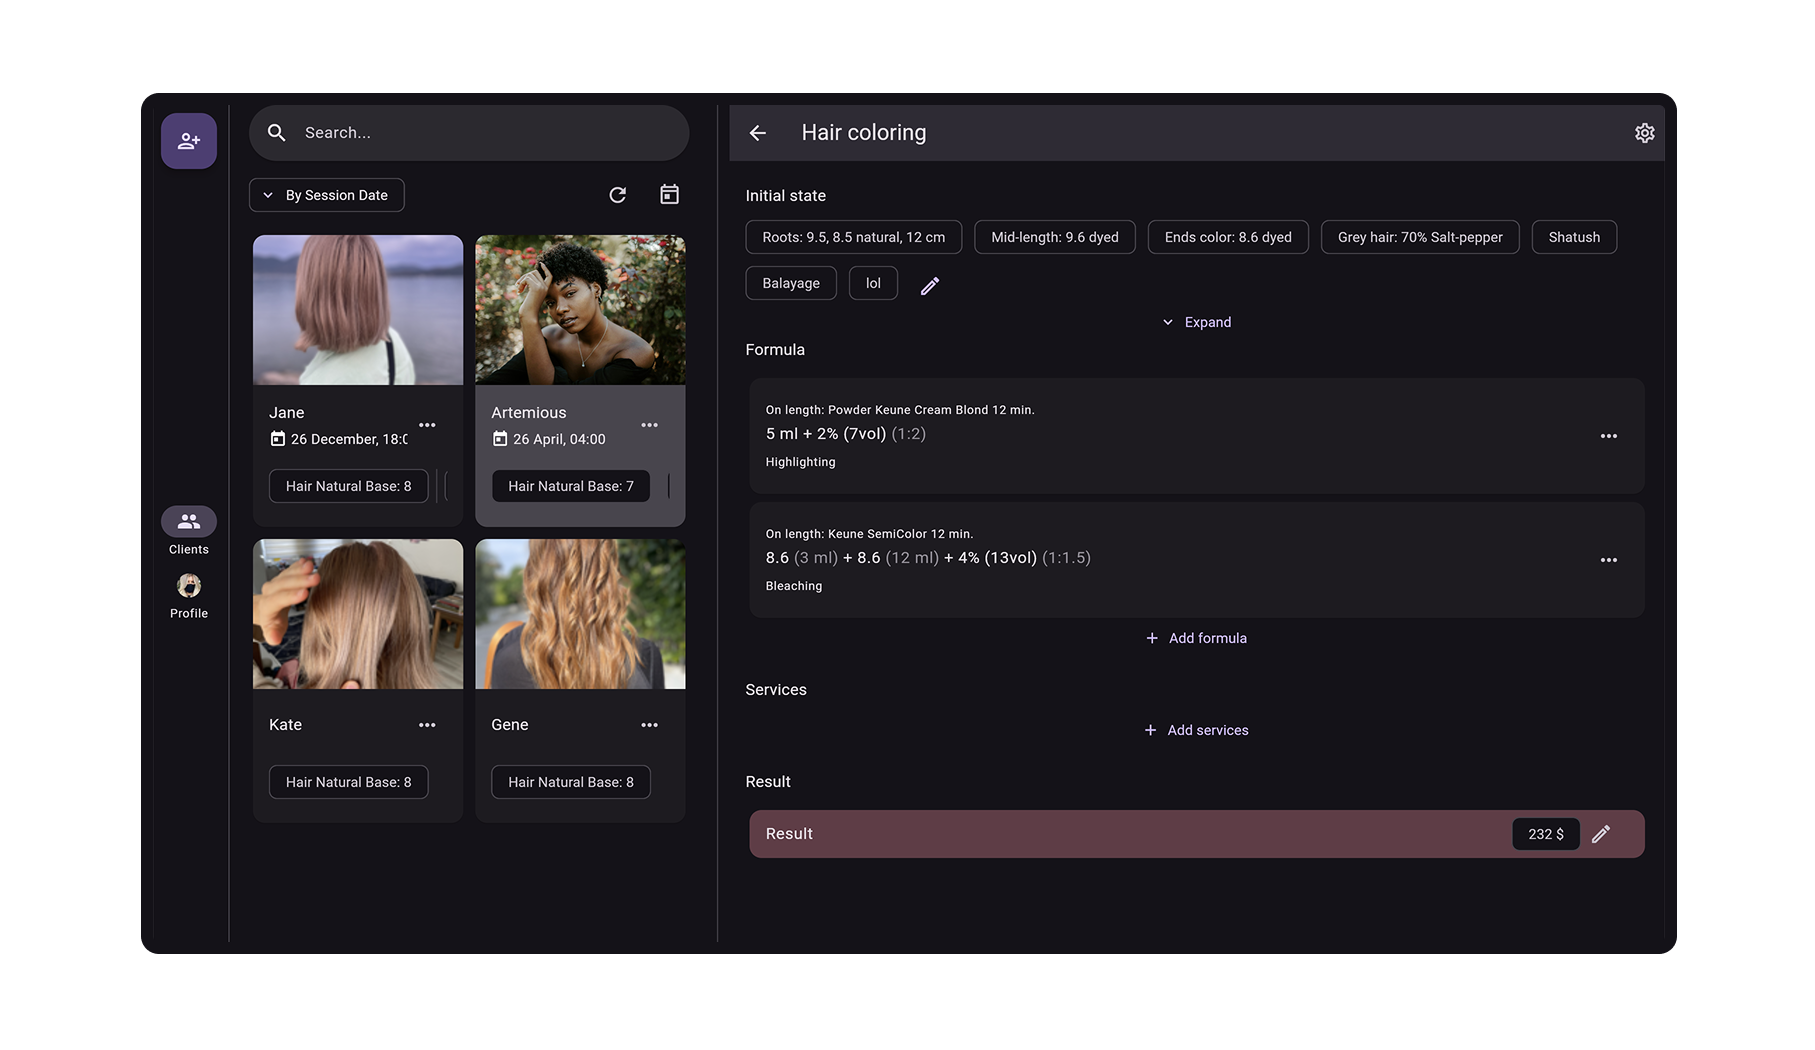The image size is (1815, 1050).
Task: Go back using the arrow beside Hair coloring
Action: [757, 133]
